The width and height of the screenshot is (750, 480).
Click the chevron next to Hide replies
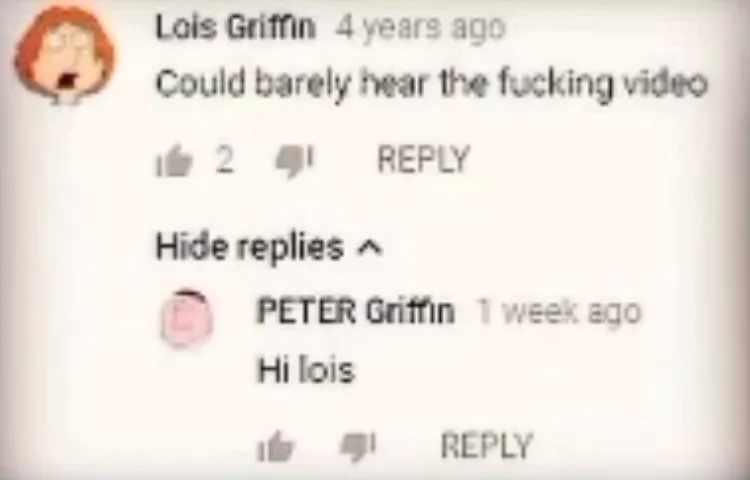371,248
